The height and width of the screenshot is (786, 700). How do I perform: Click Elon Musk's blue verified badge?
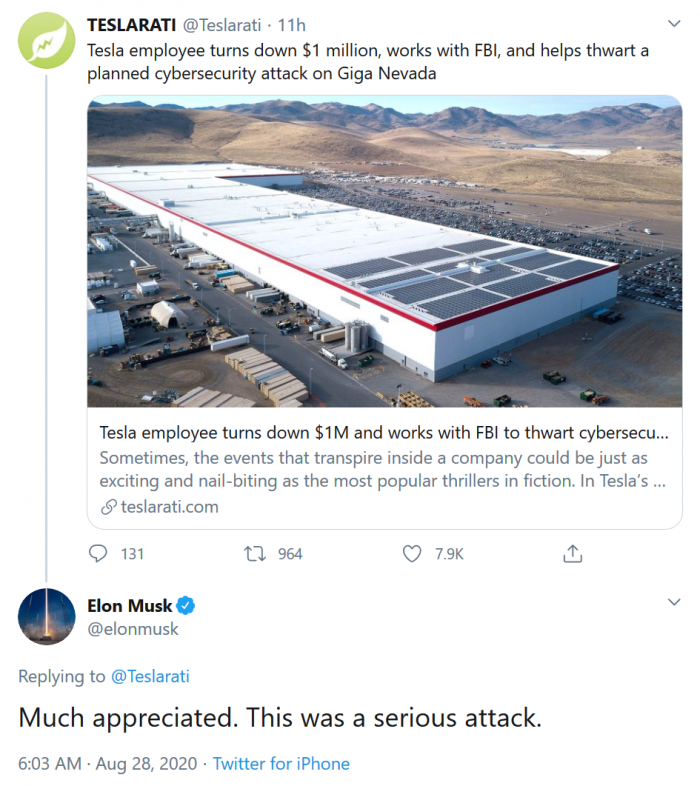(186, 605)
